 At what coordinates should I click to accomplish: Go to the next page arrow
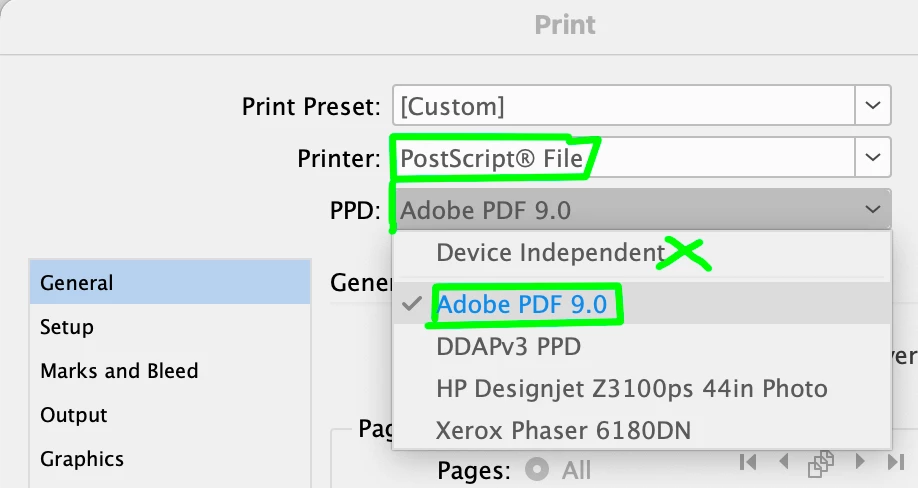pos(859,462)
